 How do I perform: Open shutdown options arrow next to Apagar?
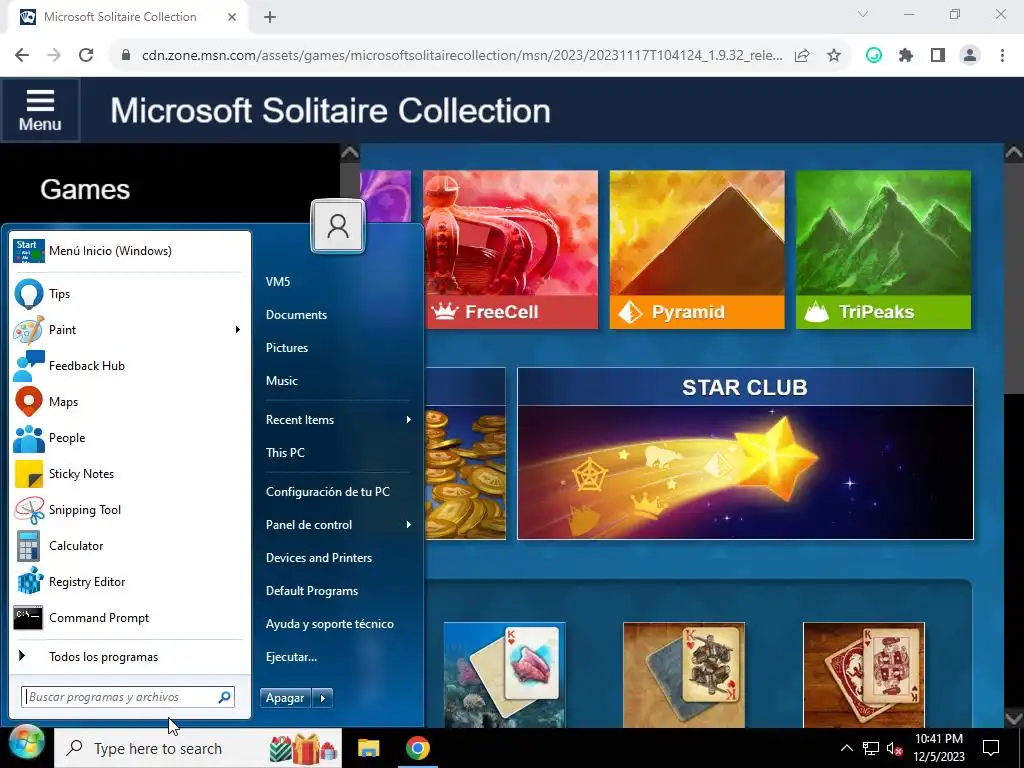pos(323,698)
